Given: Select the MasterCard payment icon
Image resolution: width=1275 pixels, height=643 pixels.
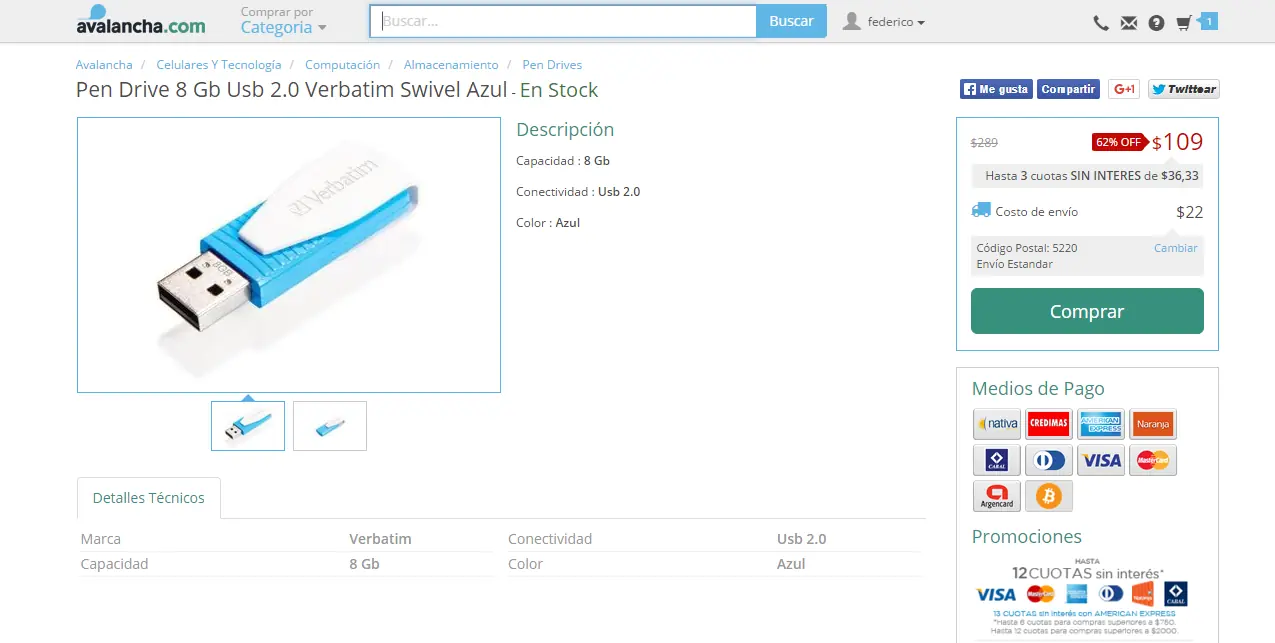Looking at the screenshot, I should [x=1153, y=460].
